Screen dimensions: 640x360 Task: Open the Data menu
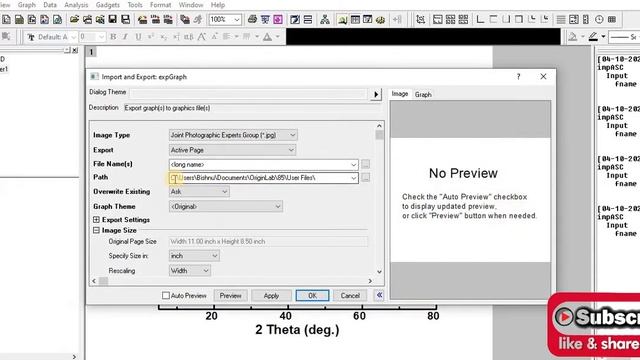[50, 5]
